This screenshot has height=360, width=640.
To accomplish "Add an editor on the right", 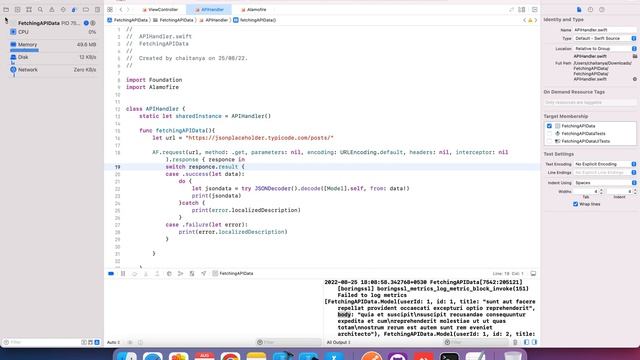I will pyautogui.click(x=534, y=9).
